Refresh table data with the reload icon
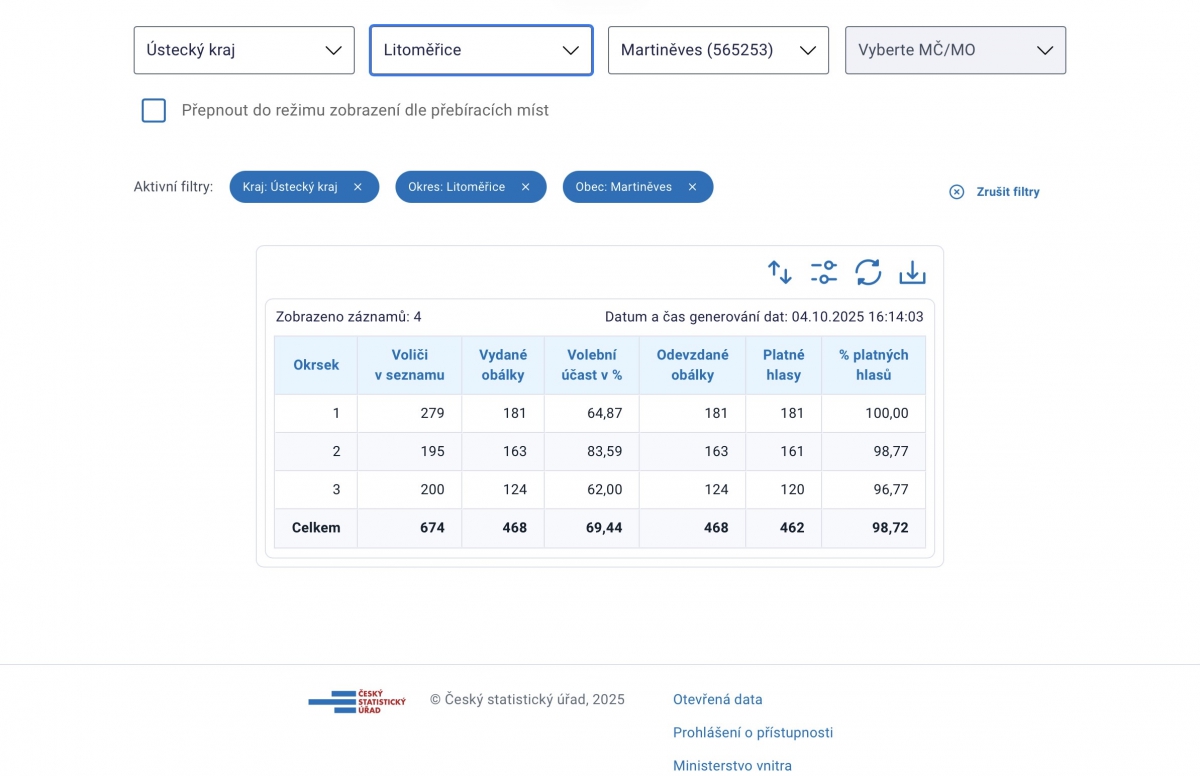 click(868, 272)
